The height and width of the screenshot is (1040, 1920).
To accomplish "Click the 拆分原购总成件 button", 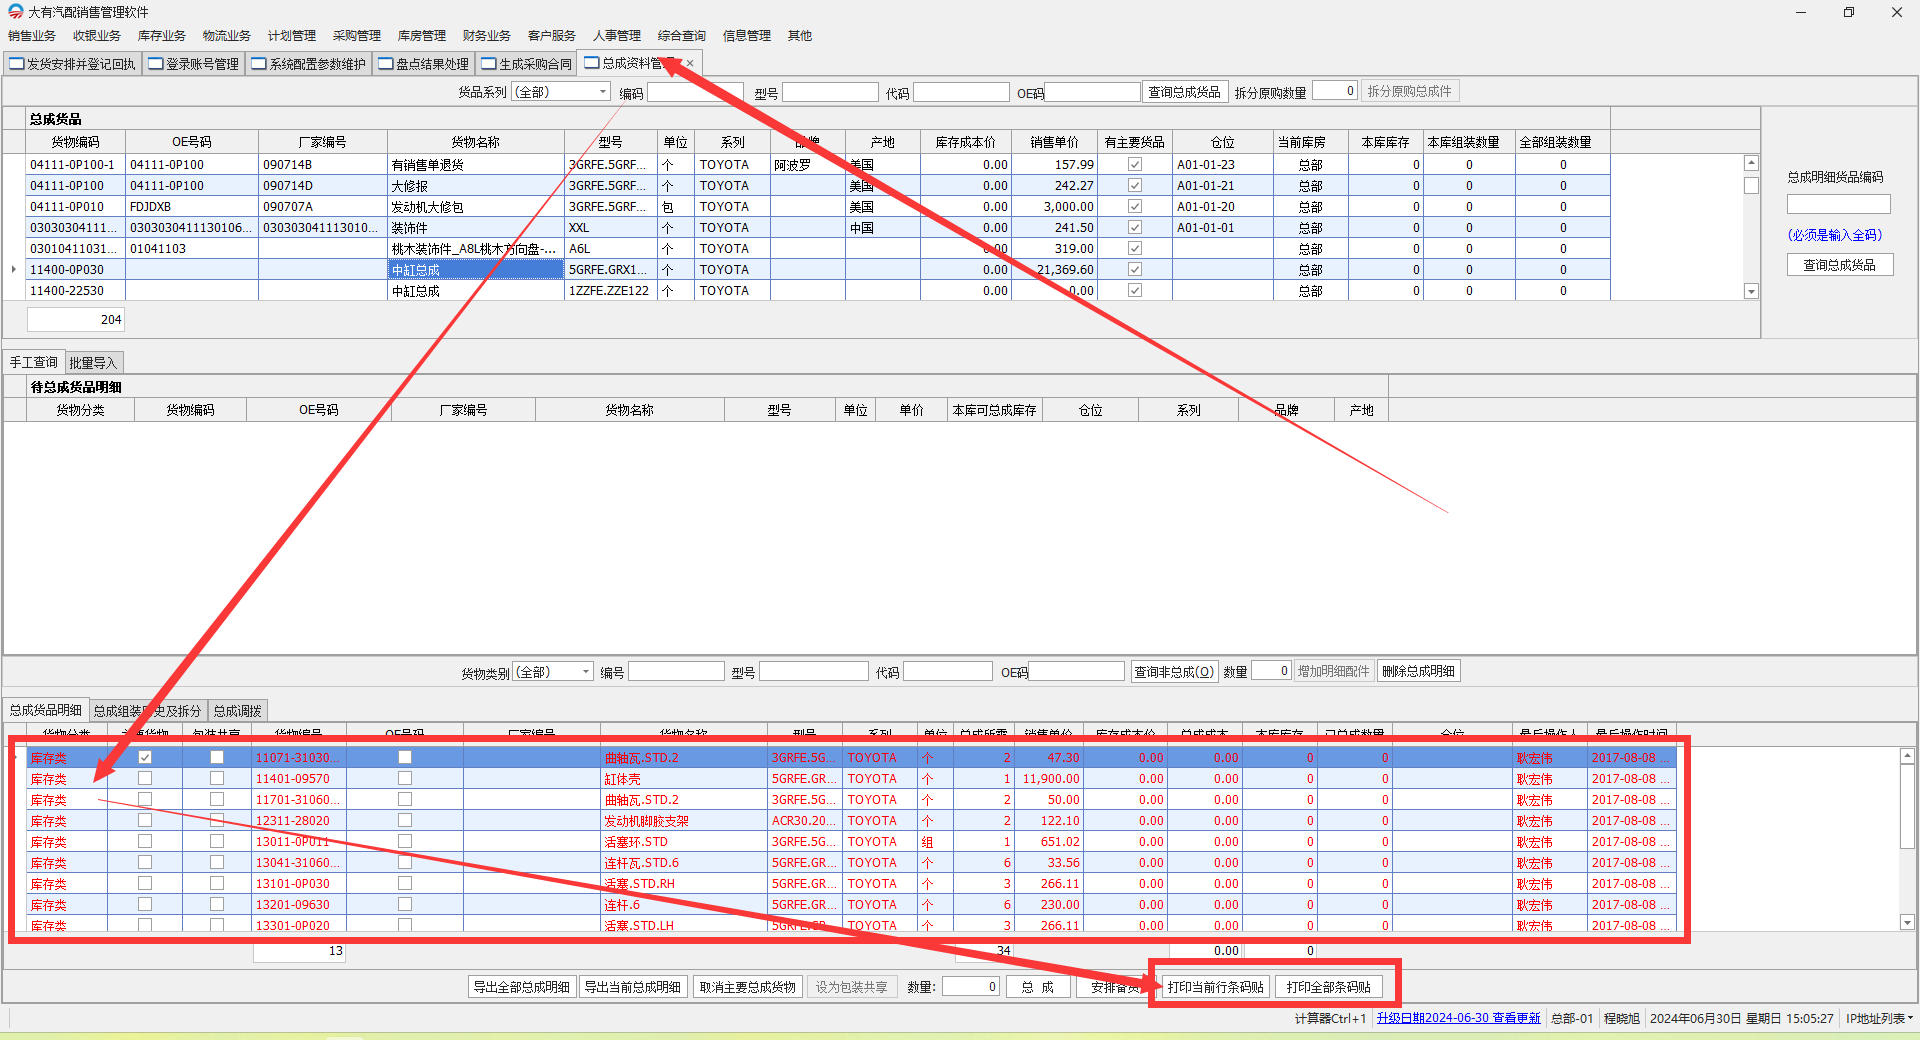I will click(1409, 91).
